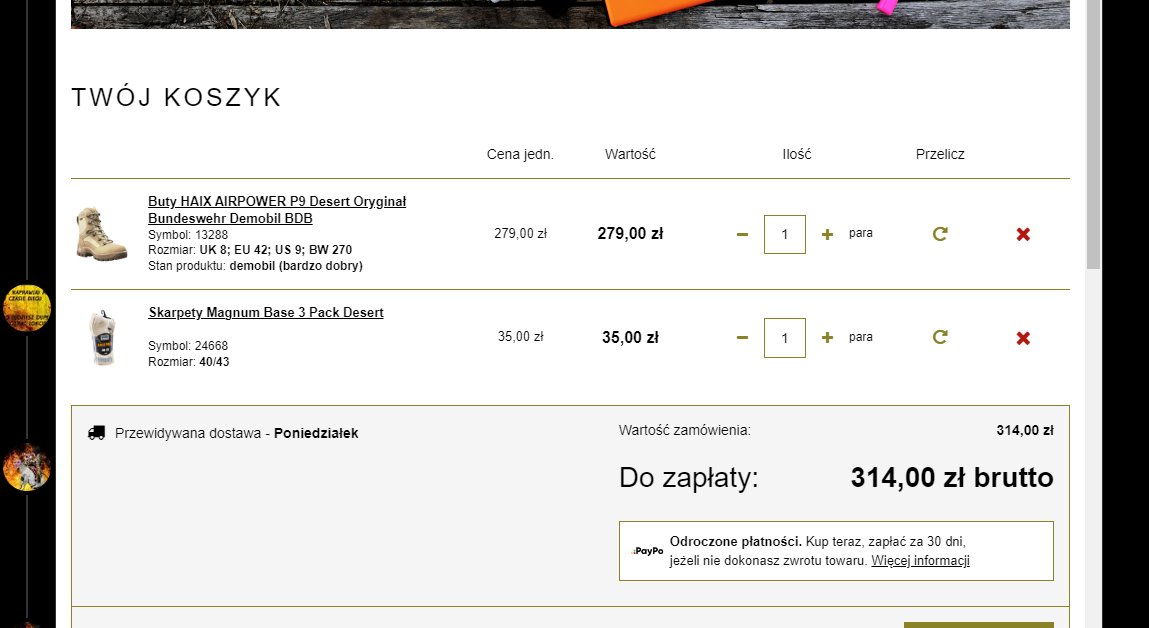Viewport: 1149px width, 628px height.
Task: Click the 'TWÓJ KOSZYK' heading
Action: [177, 97]
